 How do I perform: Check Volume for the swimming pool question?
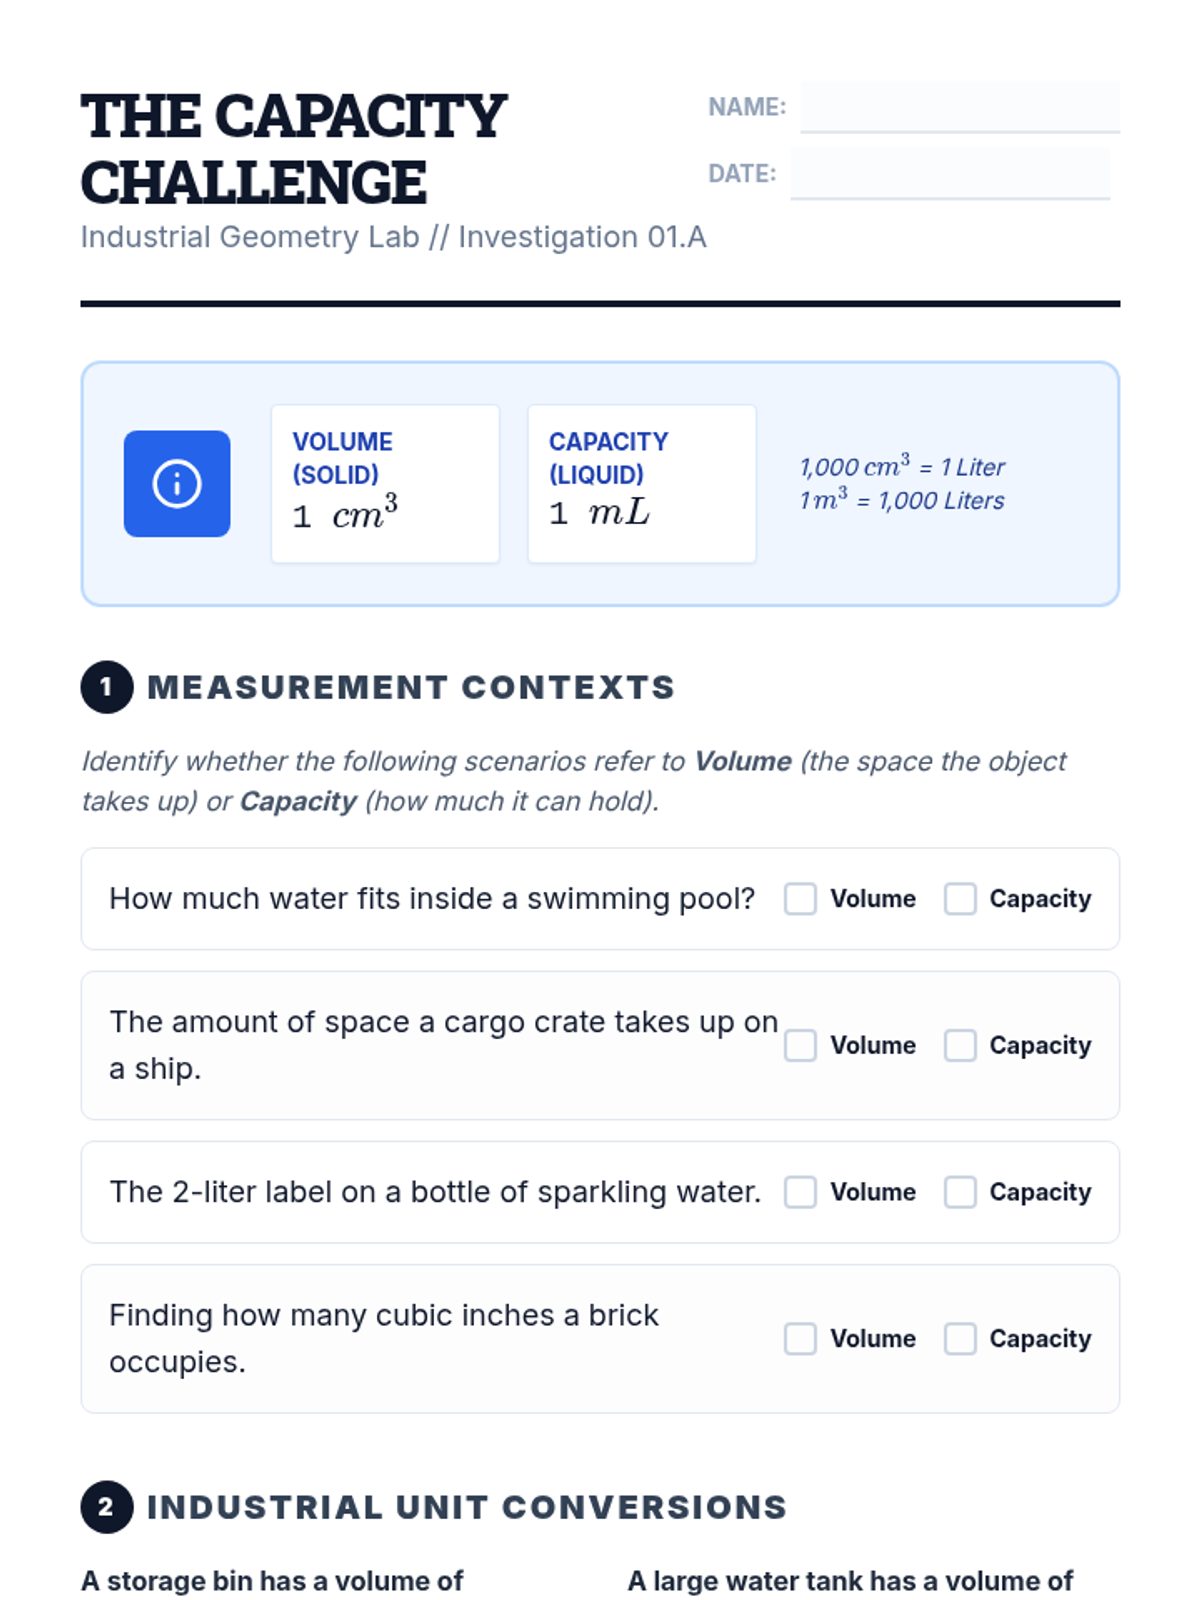click(800, 899)
